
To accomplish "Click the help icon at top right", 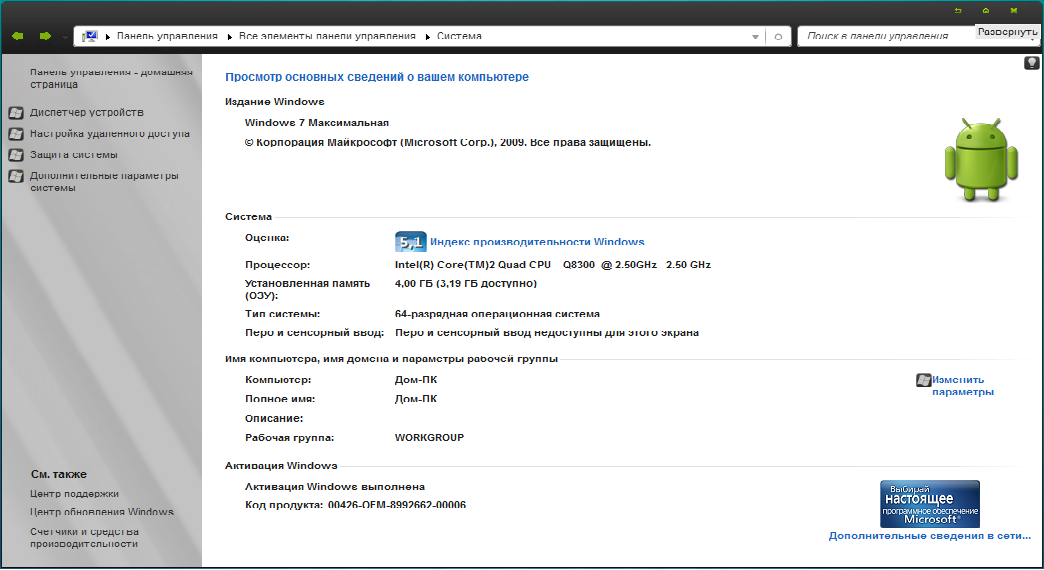I will click(x=1031, y=63).
